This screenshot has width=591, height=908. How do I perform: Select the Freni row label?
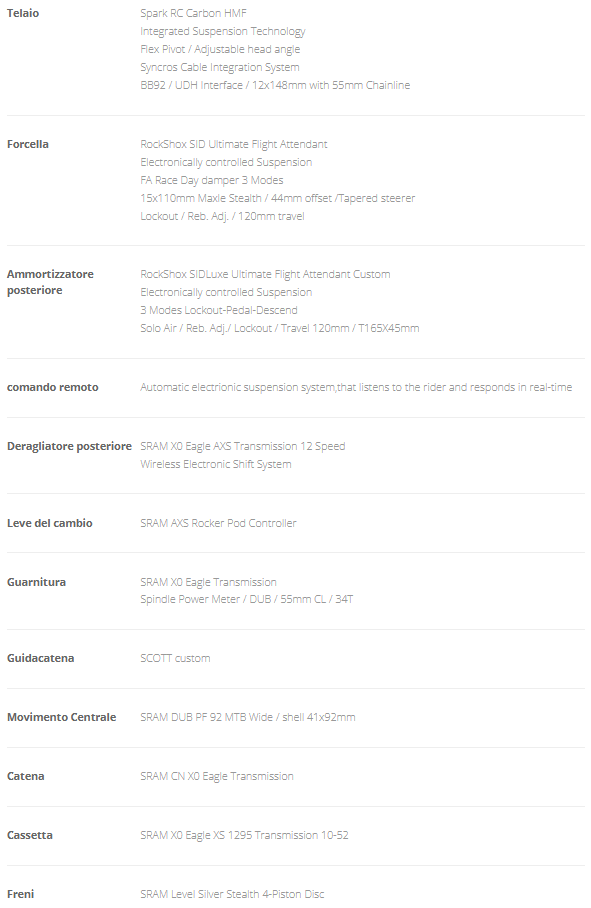point(20,894)
